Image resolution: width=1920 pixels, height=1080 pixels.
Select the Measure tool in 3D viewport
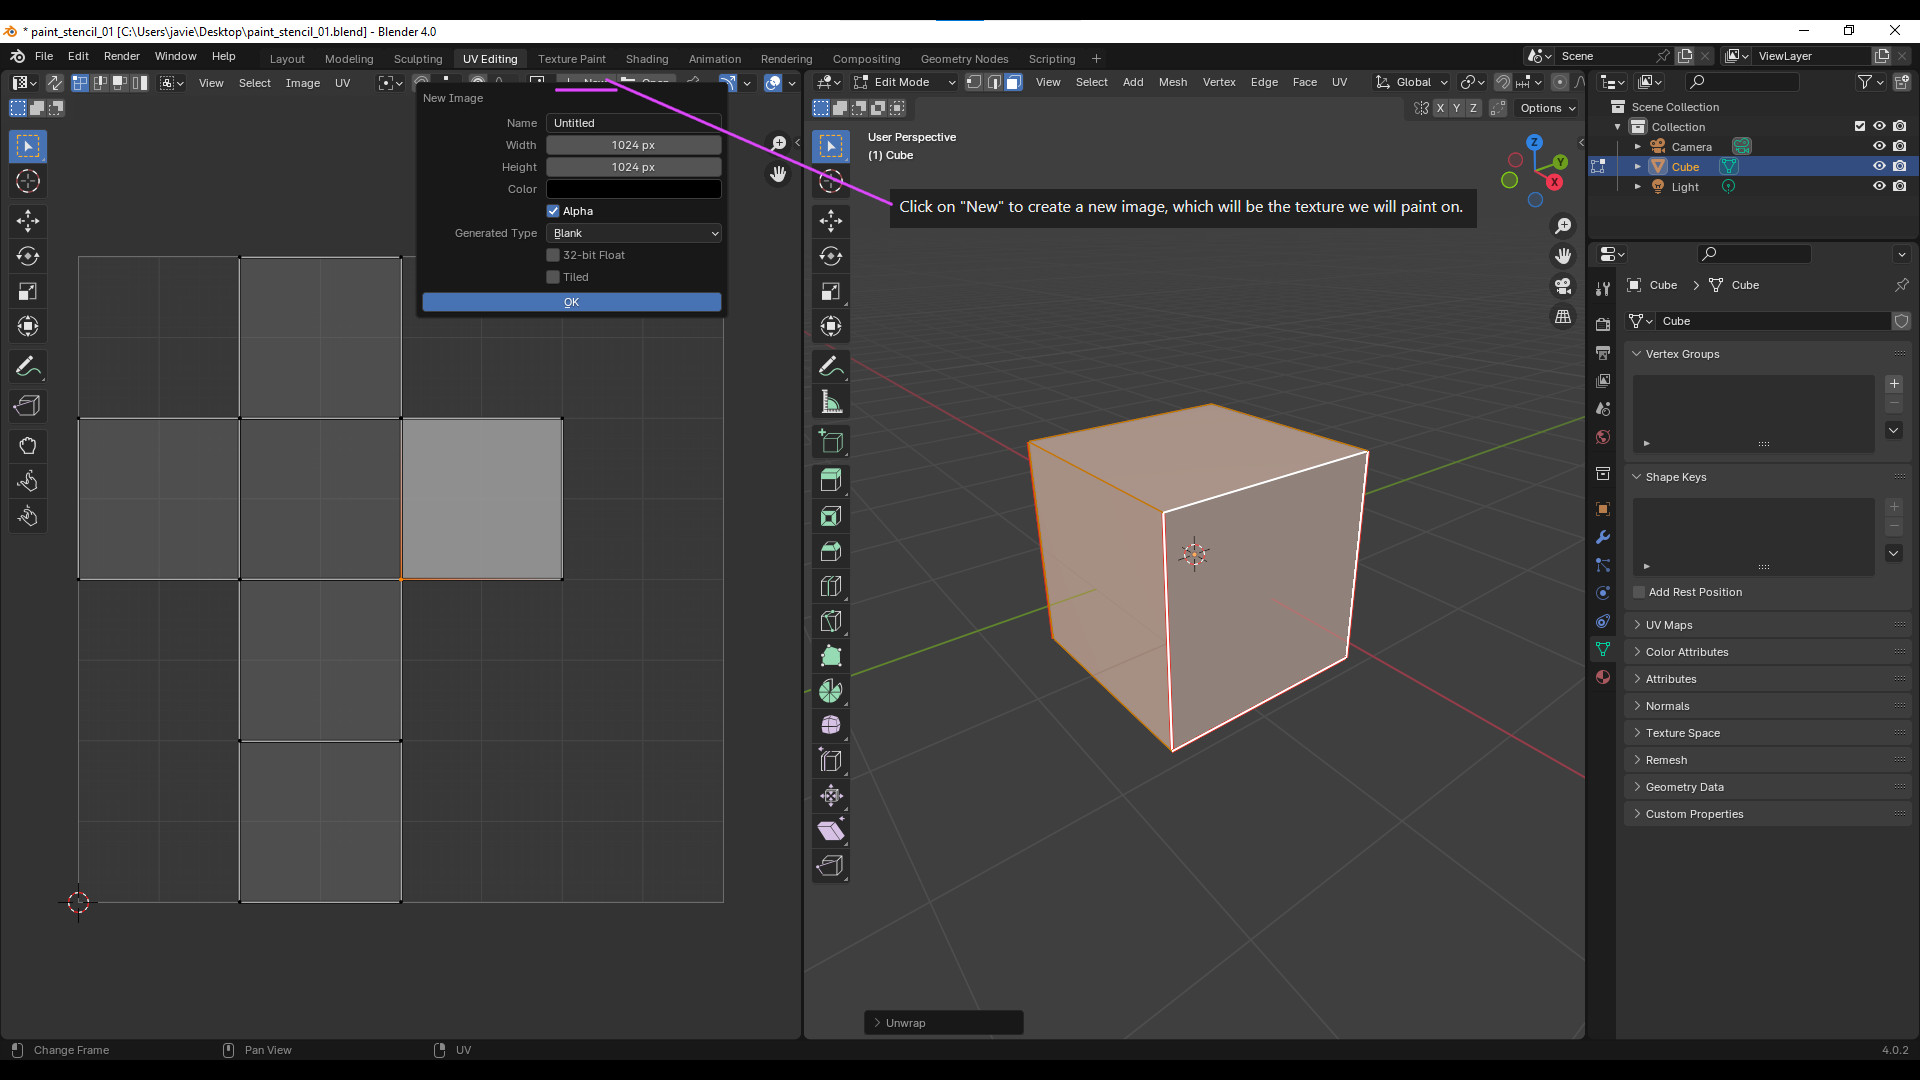pos(831,402)
